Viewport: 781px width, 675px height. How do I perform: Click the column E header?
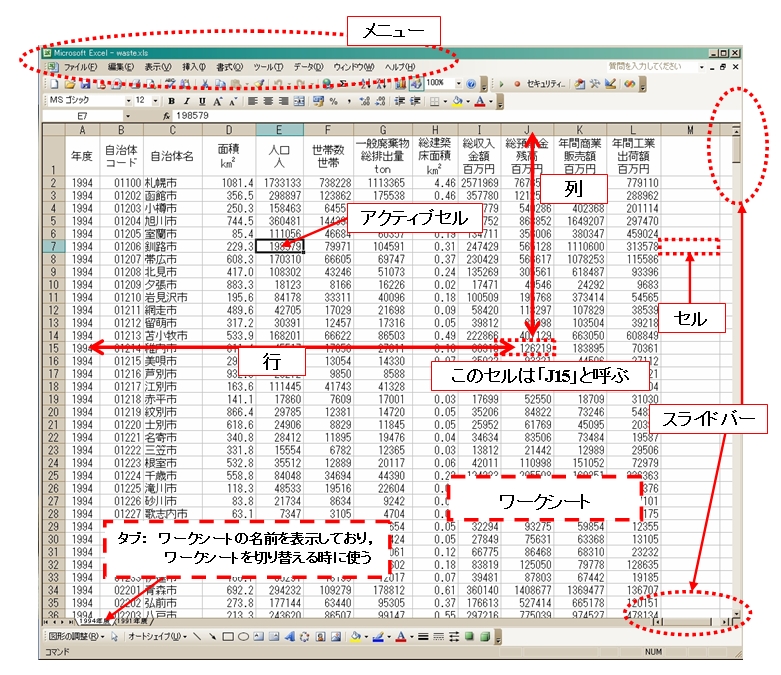tap(279, 130)
